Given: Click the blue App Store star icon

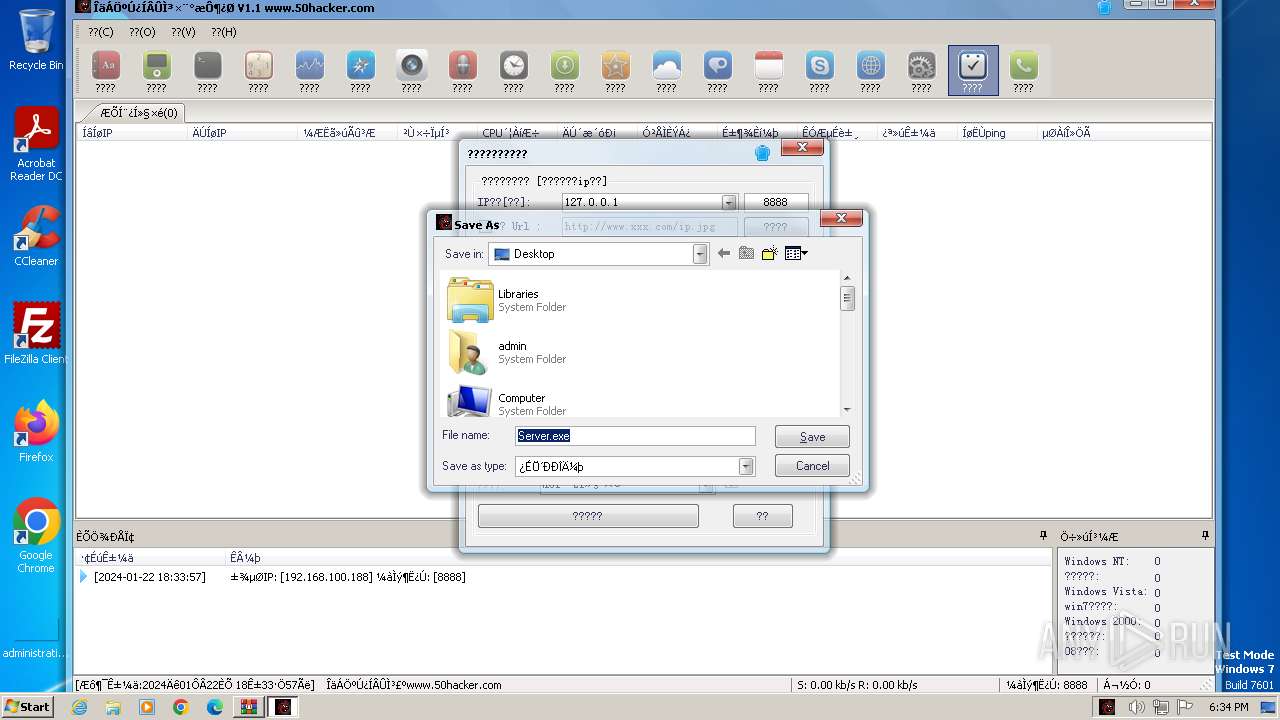Looking at the screenshot, I should [x=360, y=67].
